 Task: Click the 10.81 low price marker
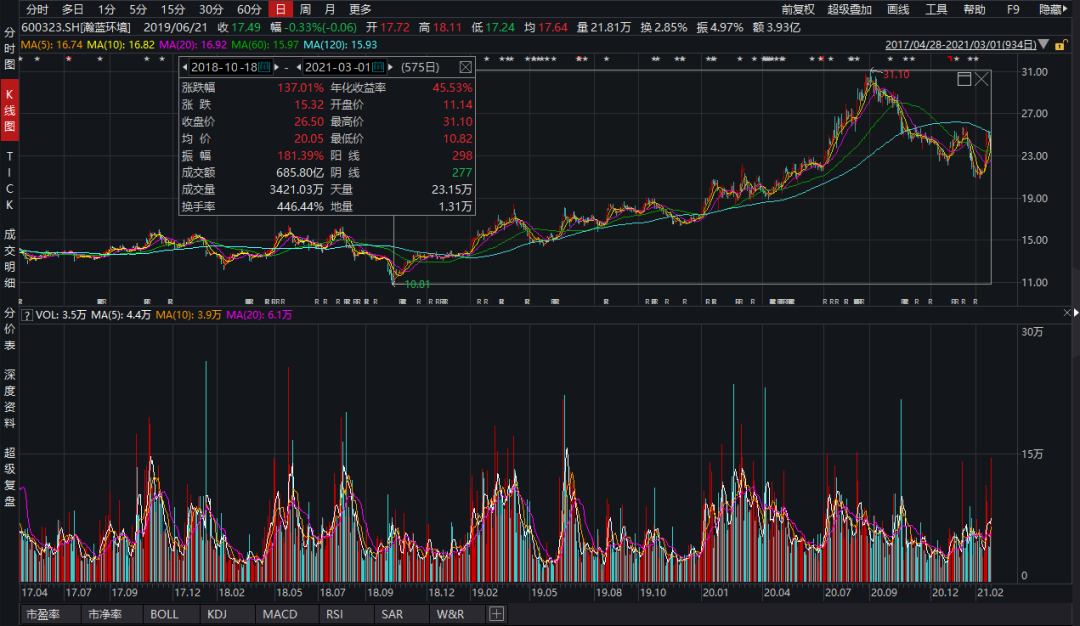pos(417,284)
